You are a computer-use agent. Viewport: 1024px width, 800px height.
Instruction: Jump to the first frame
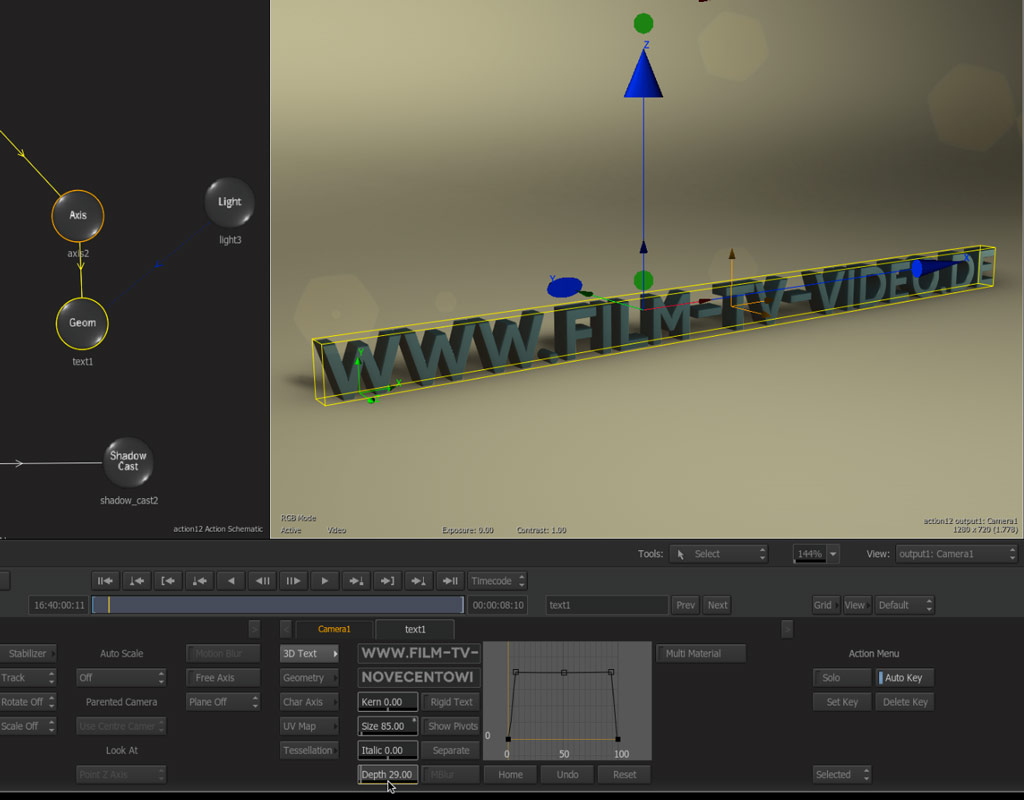click(106, 581)
